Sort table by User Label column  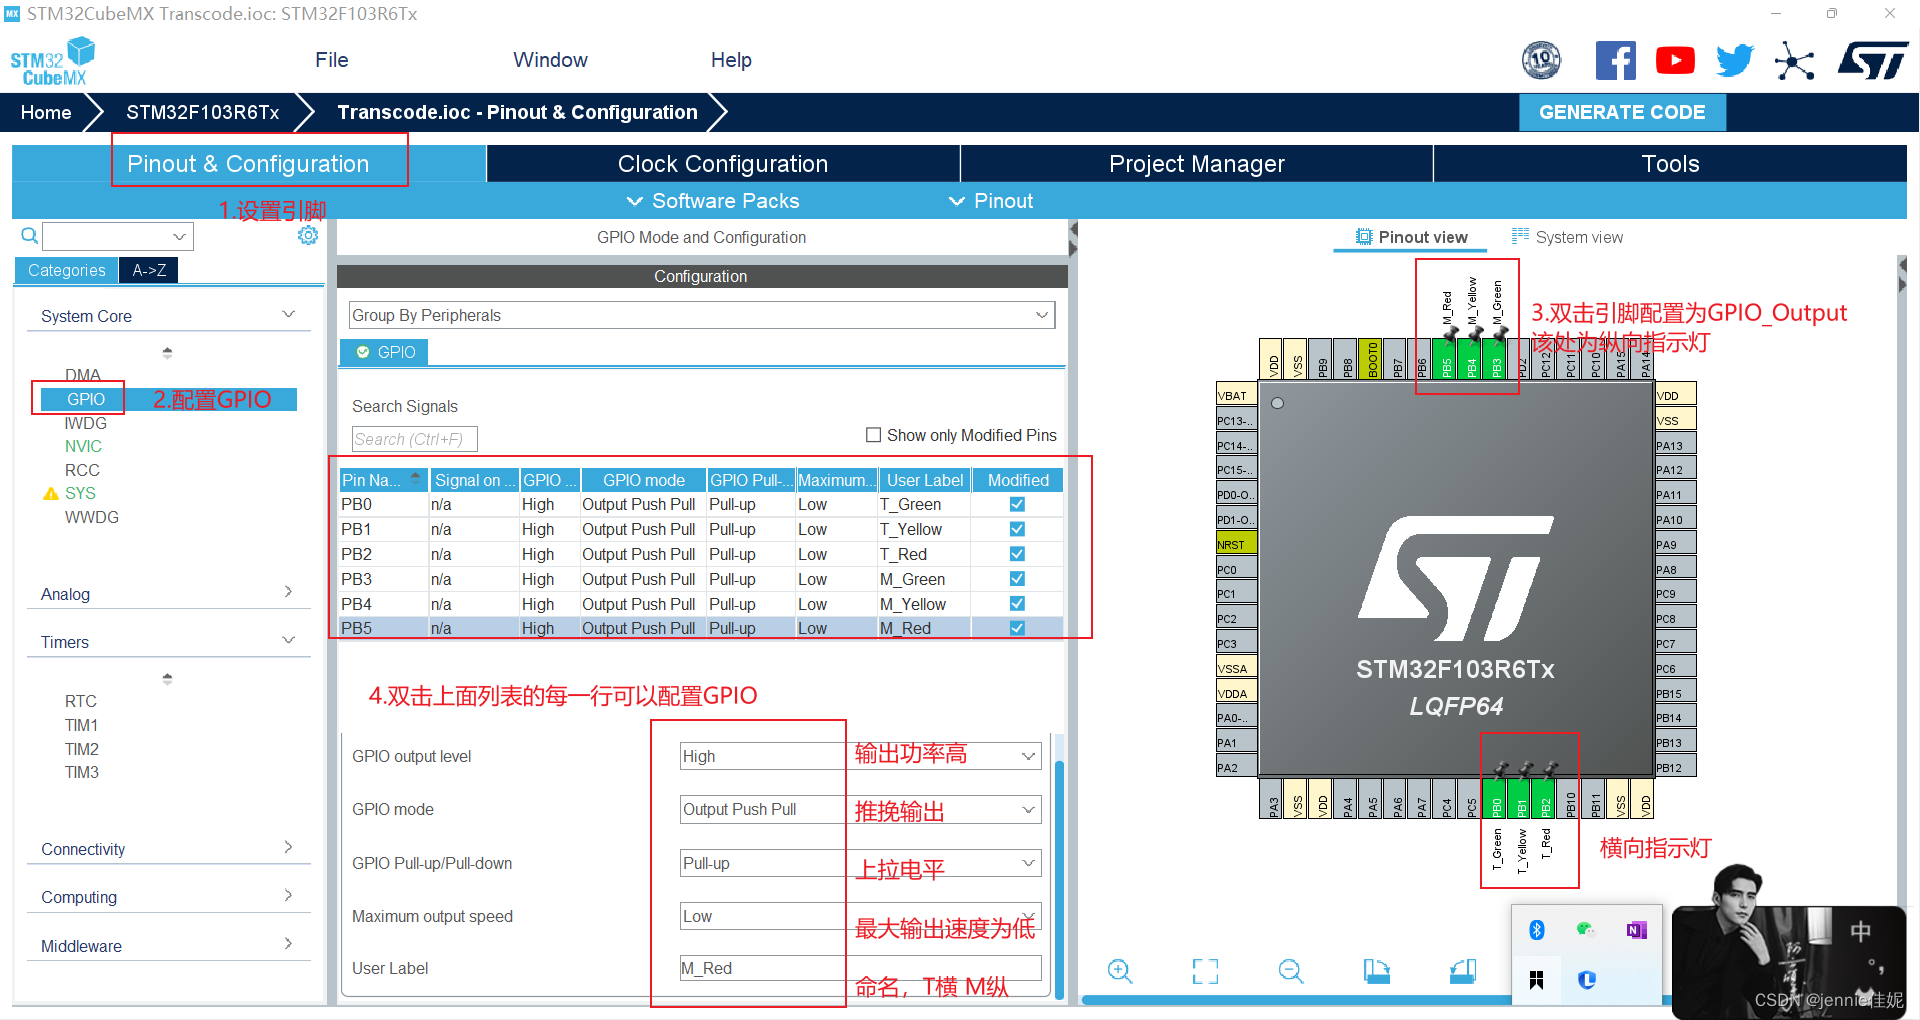[x=925, y=480]
